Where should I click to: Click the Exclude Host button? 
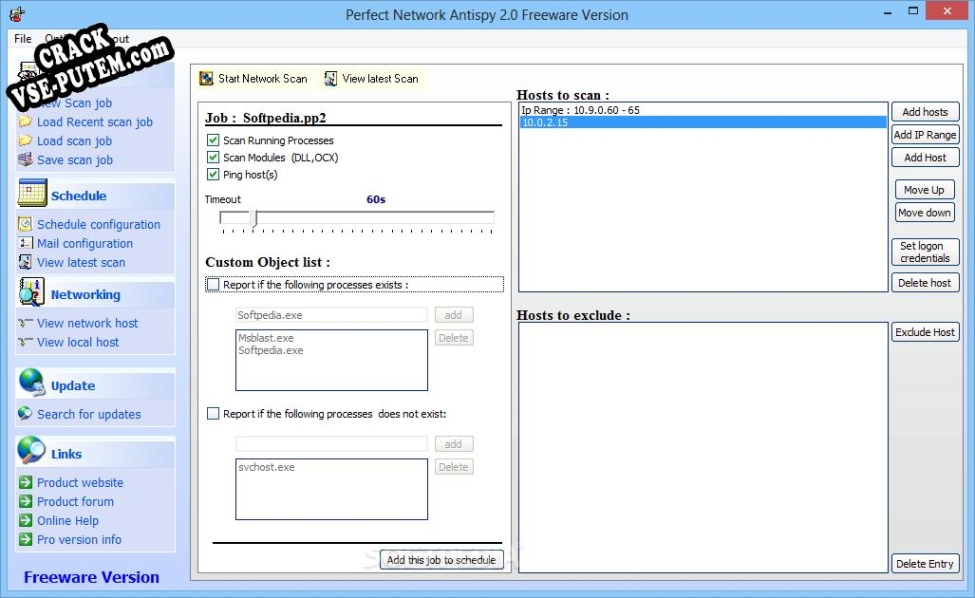925,332
